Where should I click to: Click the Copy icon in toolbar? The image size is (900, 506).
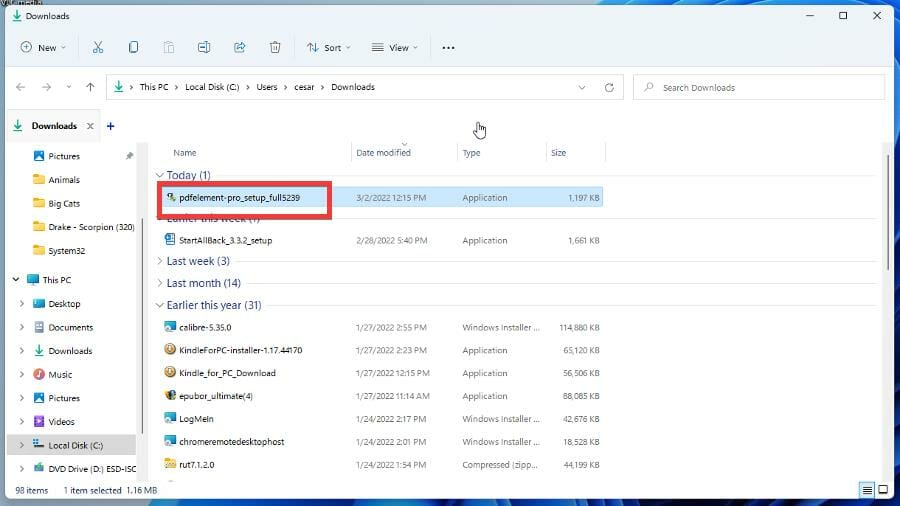point(133,47)
